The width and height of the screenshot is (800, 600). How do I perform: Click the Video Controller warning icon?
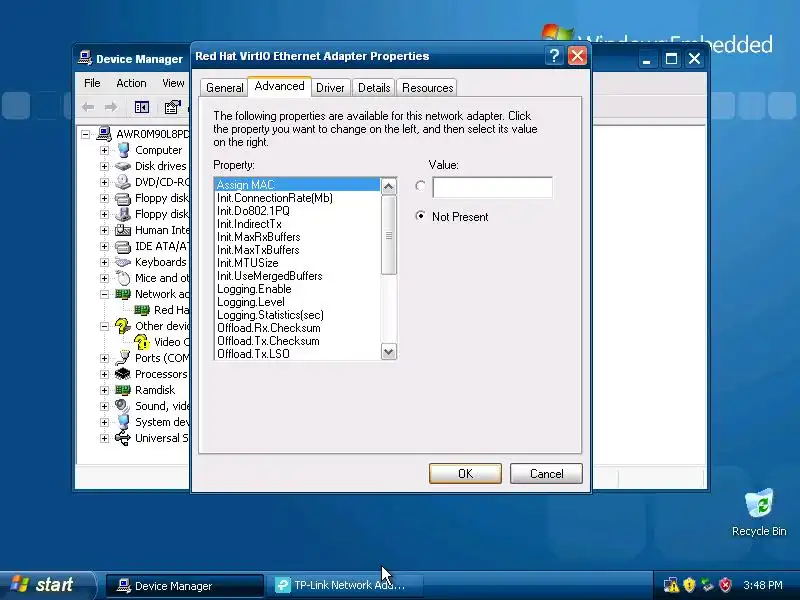coord(141,342)
